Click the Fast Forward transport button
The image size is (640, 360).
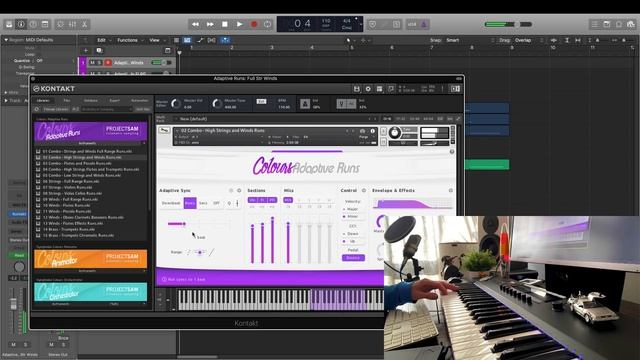(210, 24)
